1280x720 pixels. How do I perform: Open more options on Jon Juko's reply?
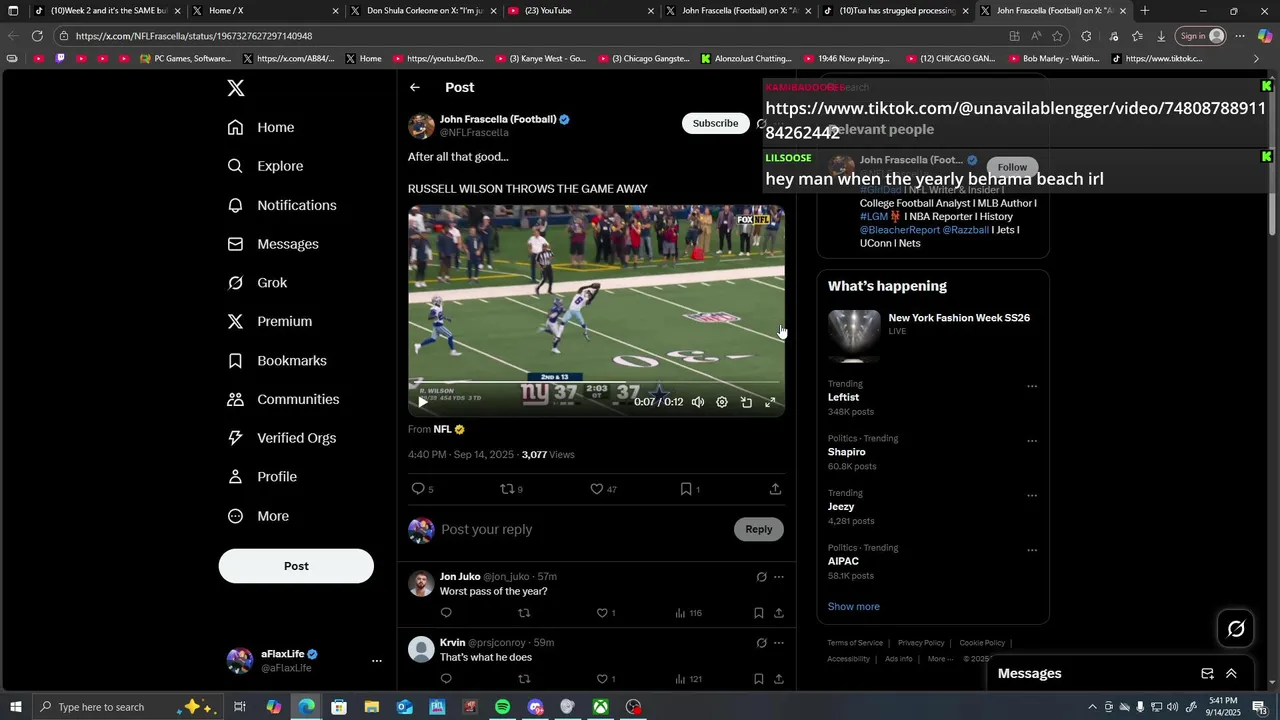779,577
